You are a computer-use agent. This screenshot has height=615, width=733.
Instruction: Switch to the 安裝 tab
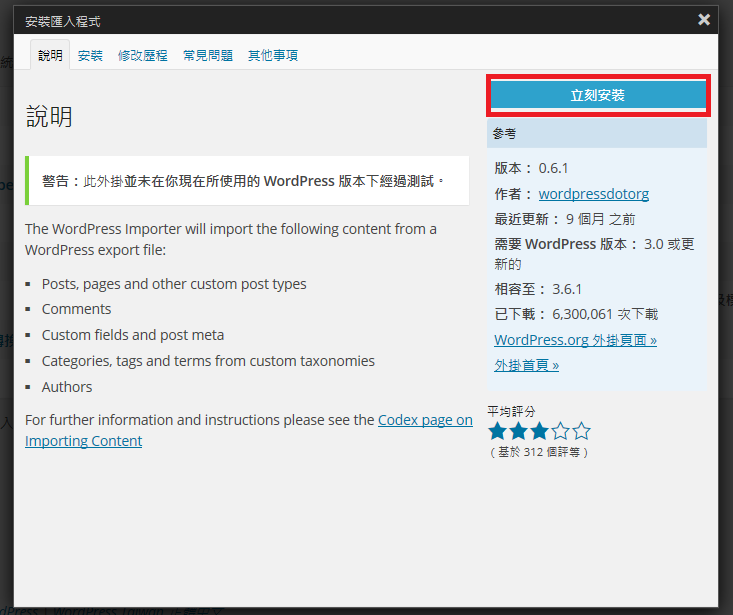point(90,56)
